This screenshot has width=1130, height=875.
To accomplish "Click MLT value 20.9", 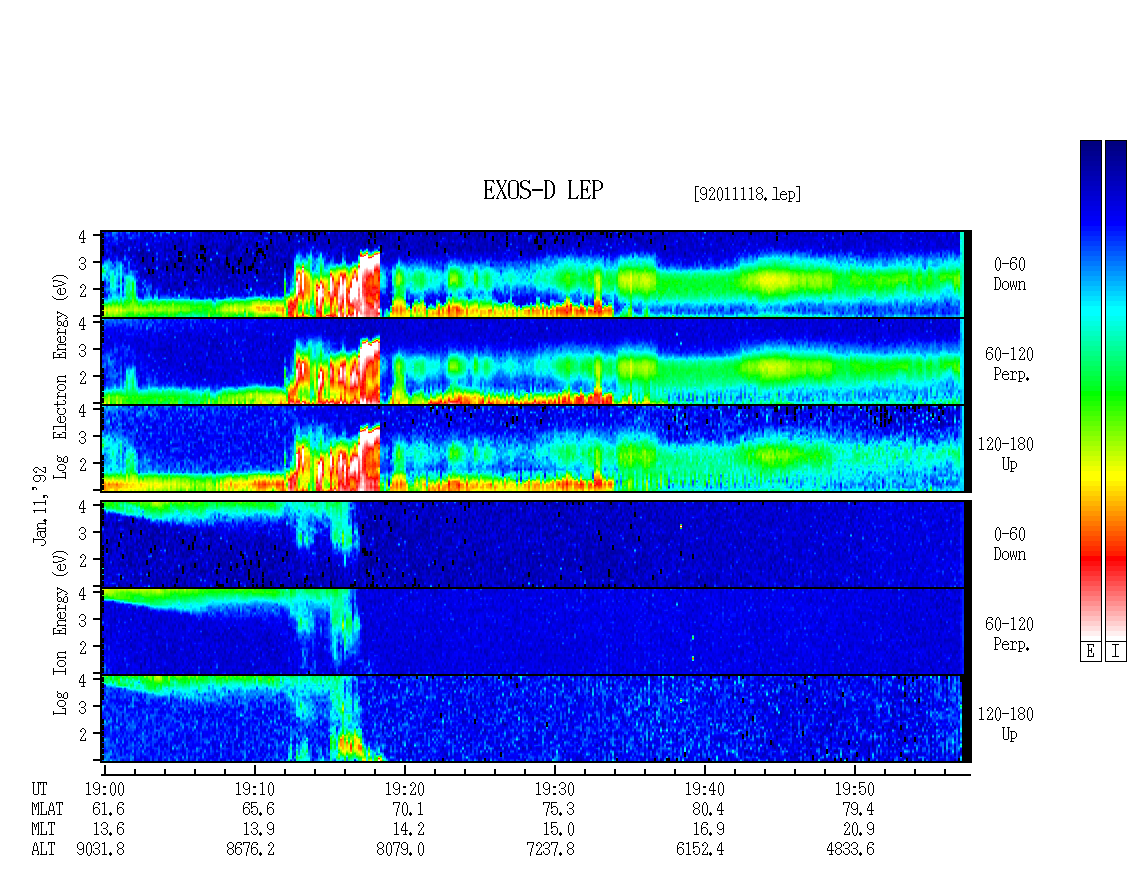I will point(858,830).
